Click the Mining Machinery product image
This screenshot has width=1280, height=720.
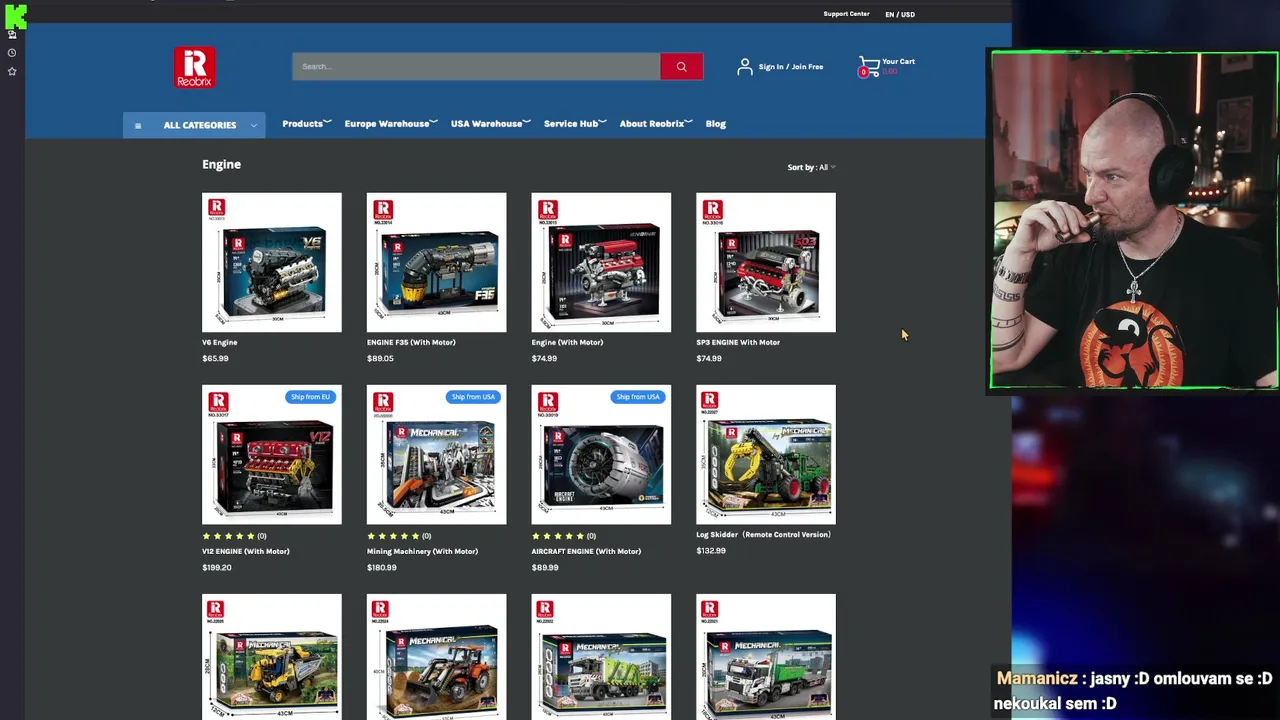tap(436, 454)
